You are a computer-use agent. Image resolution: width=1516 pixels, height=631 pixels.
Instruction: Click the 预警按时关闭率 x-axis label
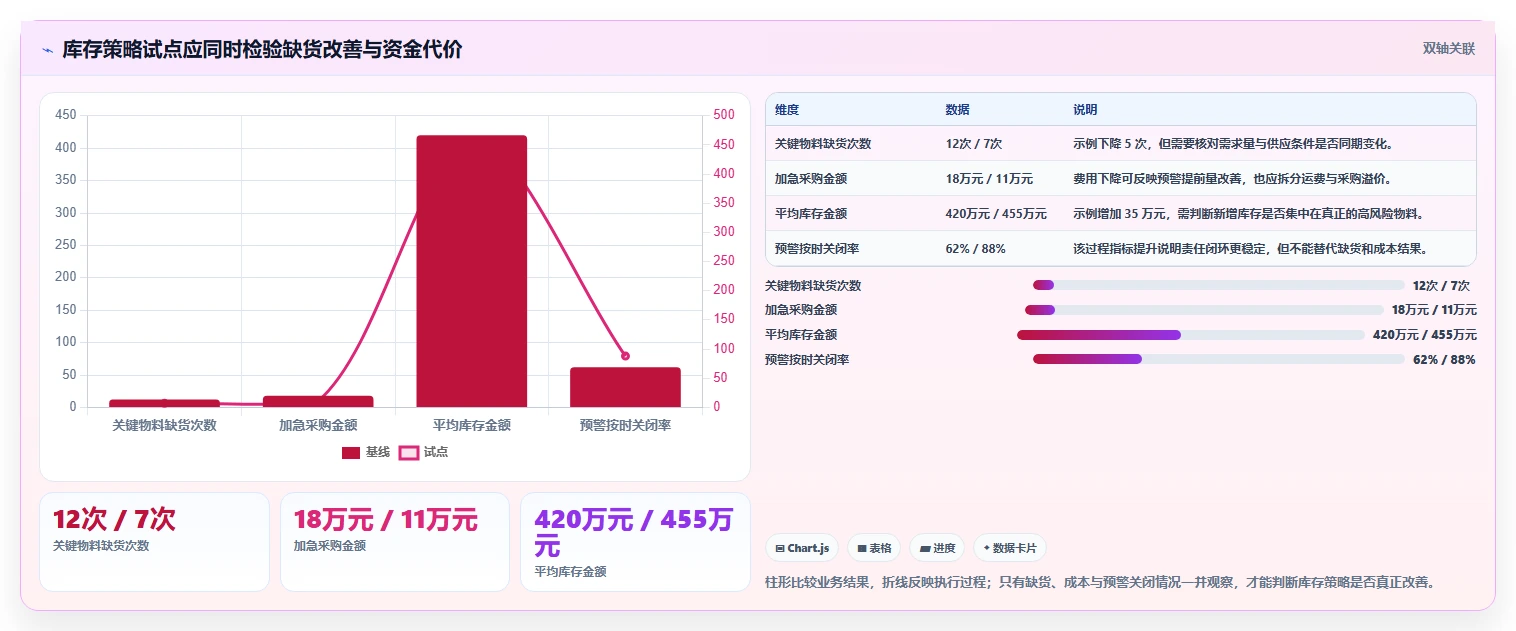coord(625,425)
